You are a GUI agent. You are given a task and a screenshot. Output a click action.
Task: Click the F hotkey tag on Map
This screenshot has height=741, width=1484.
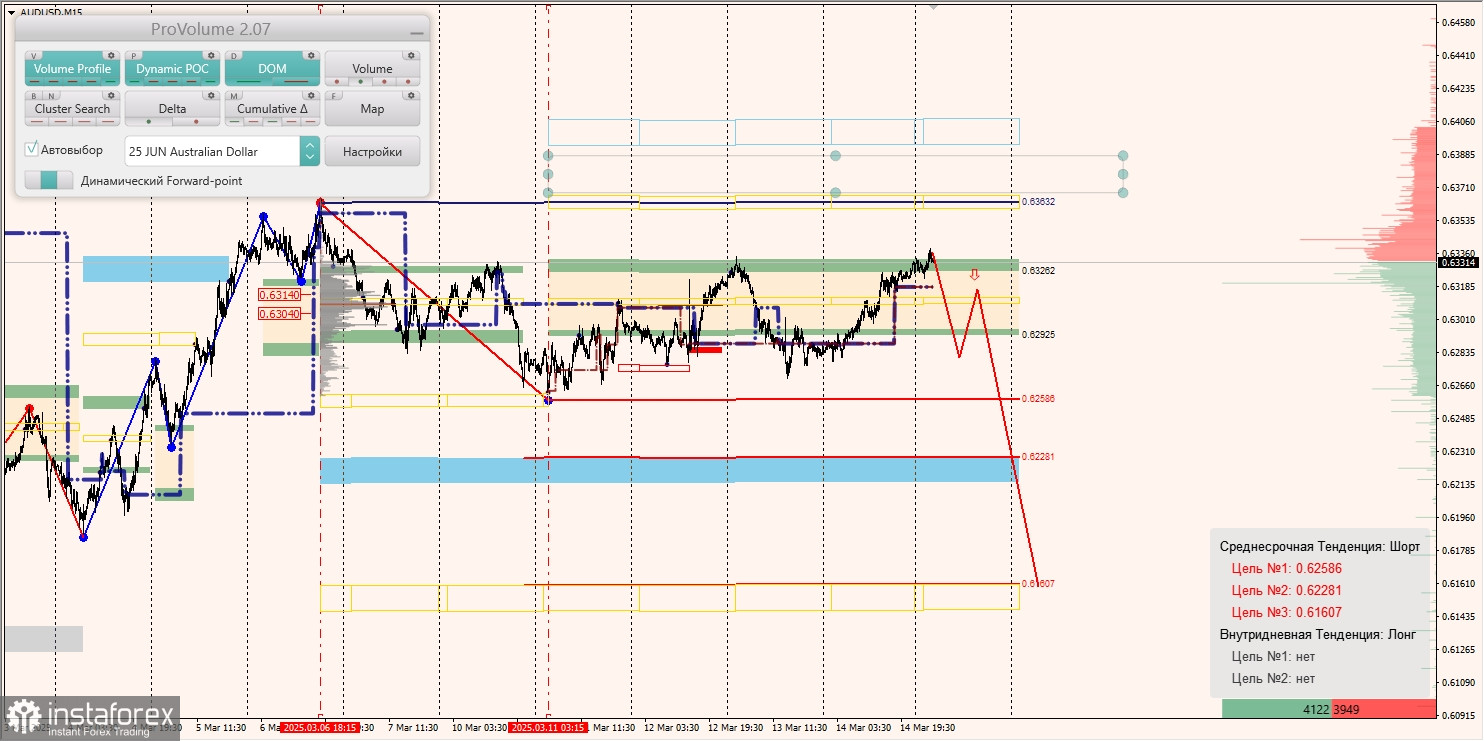(334, 96)
